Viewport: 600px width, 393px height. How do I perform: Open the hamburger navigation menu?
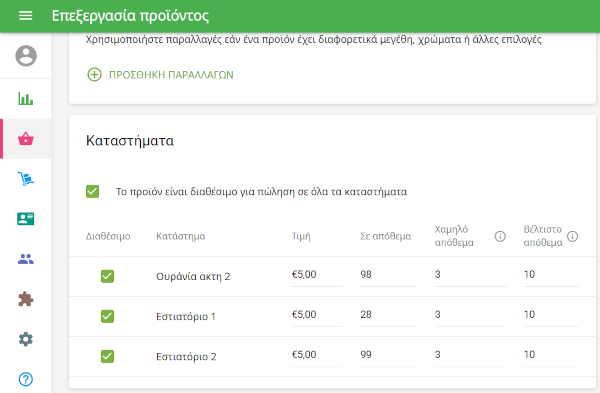[x=26, y=16]
